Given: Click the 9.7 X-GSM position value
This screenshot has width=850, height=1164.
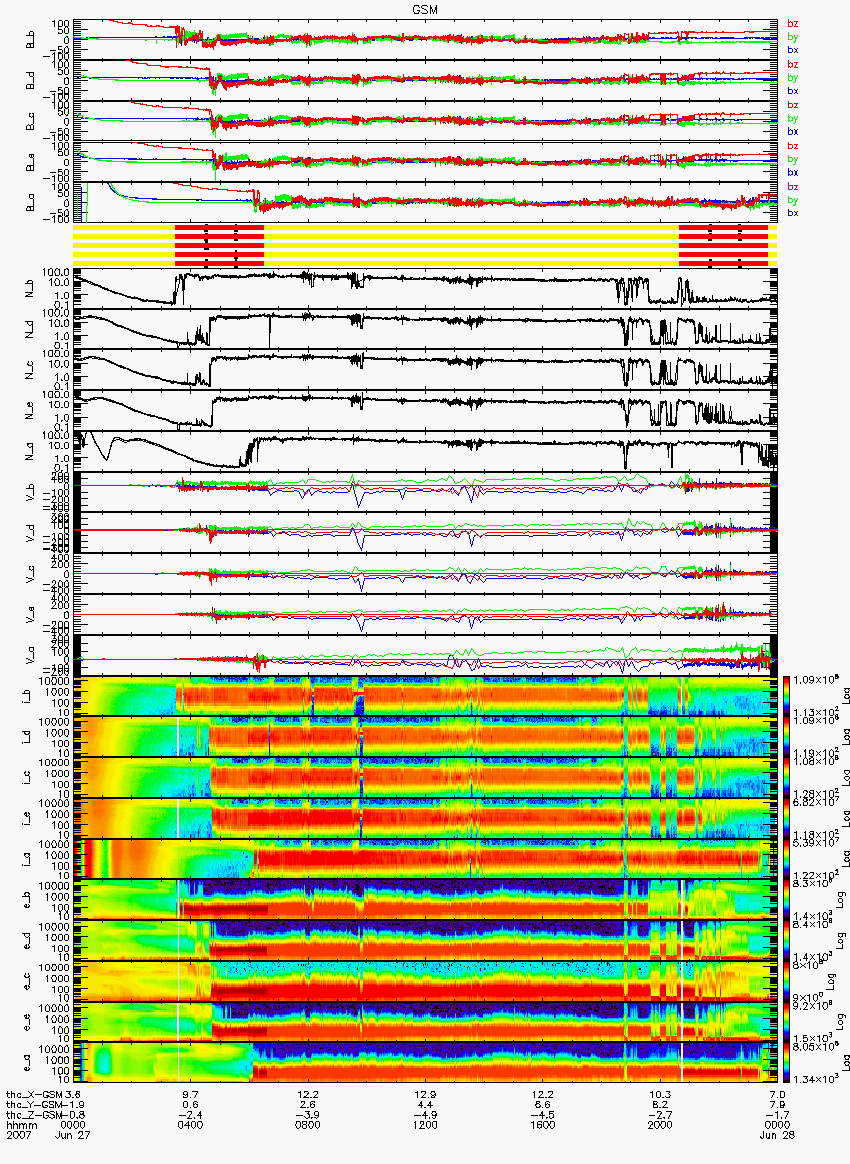Looking at the screenshot, I should pyautogui.click(x=191, y=1095).
